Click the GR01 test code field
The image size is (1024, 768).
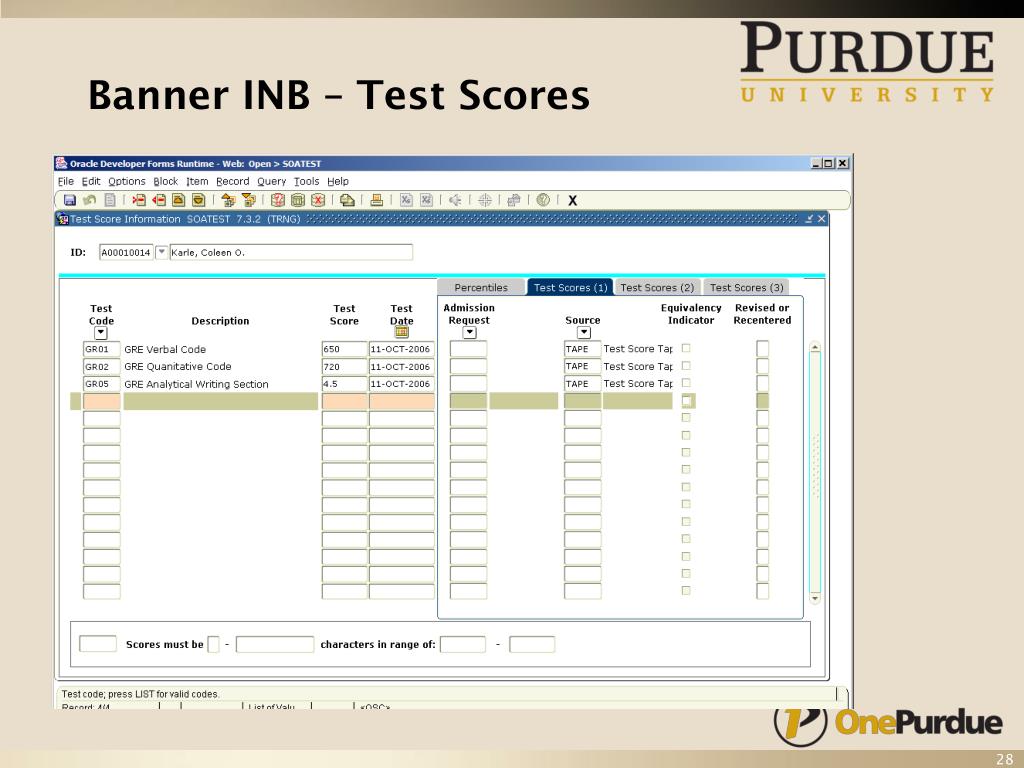102,349
